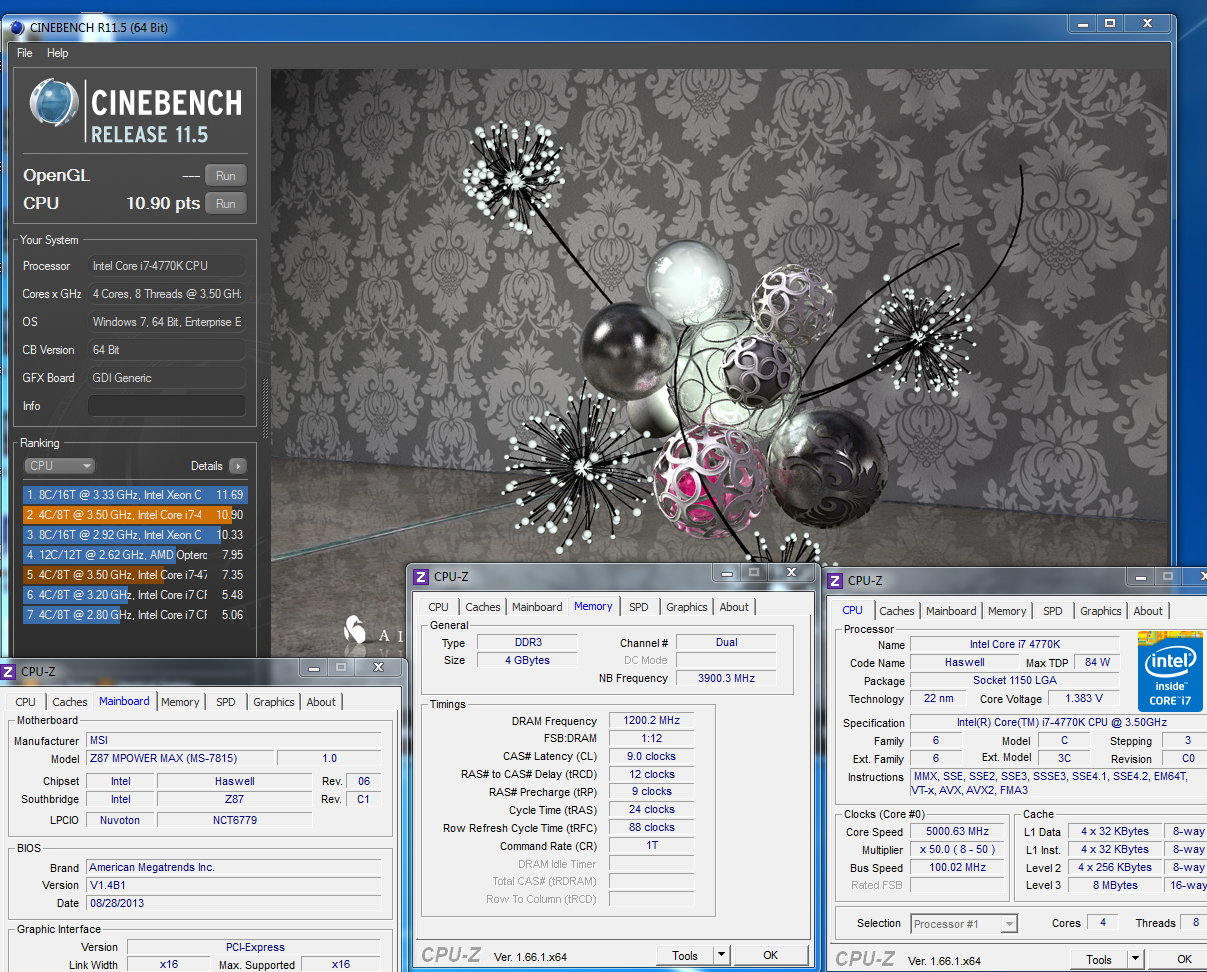
Task: Switch to Graphics tab in Memory CPU-Z window
Action: click(x=687, y=607)
